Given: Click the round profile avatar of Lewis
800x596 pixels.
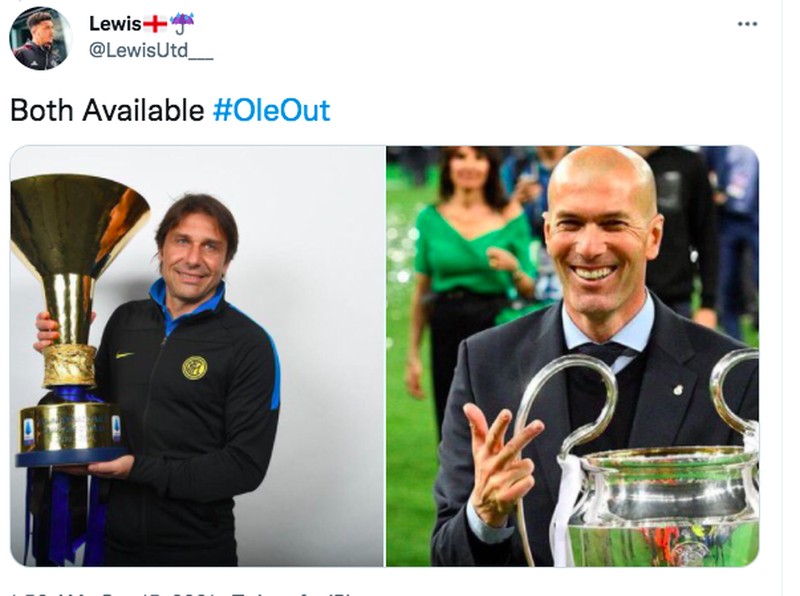Looking at the screenshot, I should (x=40, y=39).
